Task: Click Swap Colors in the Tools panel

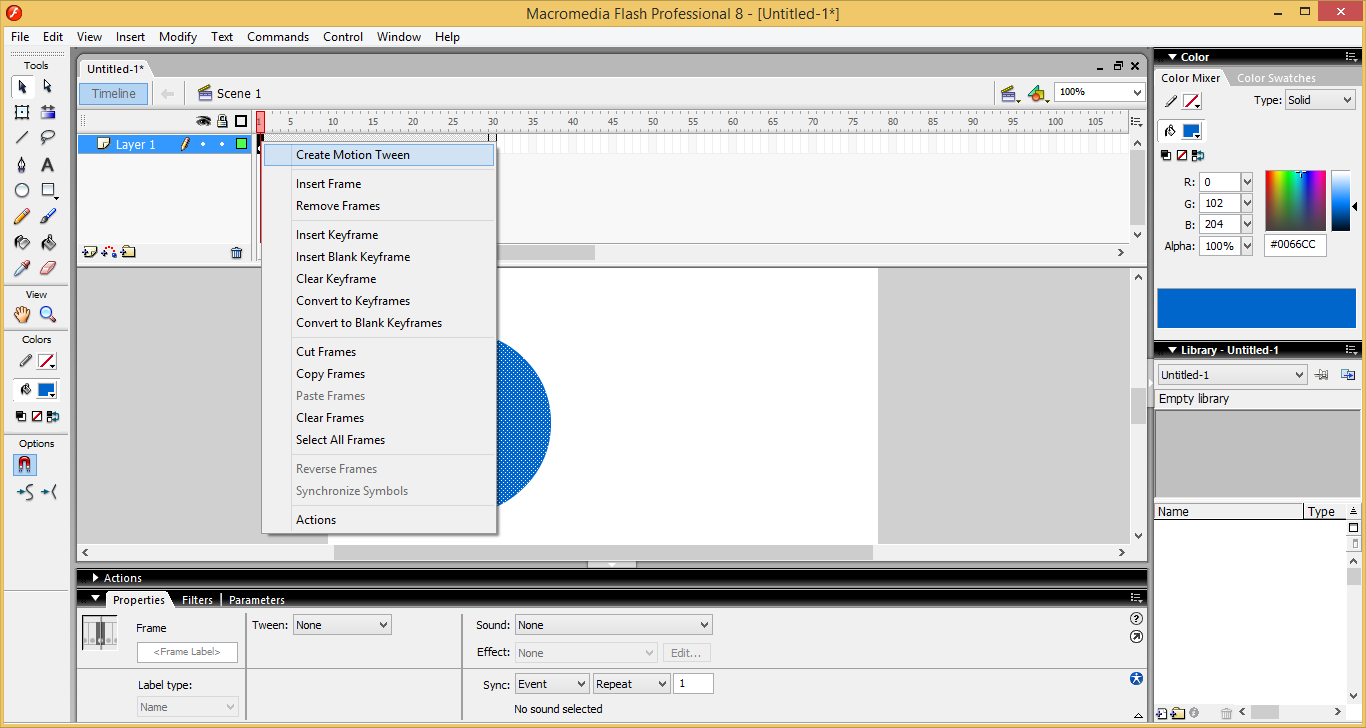Action: 53,416
